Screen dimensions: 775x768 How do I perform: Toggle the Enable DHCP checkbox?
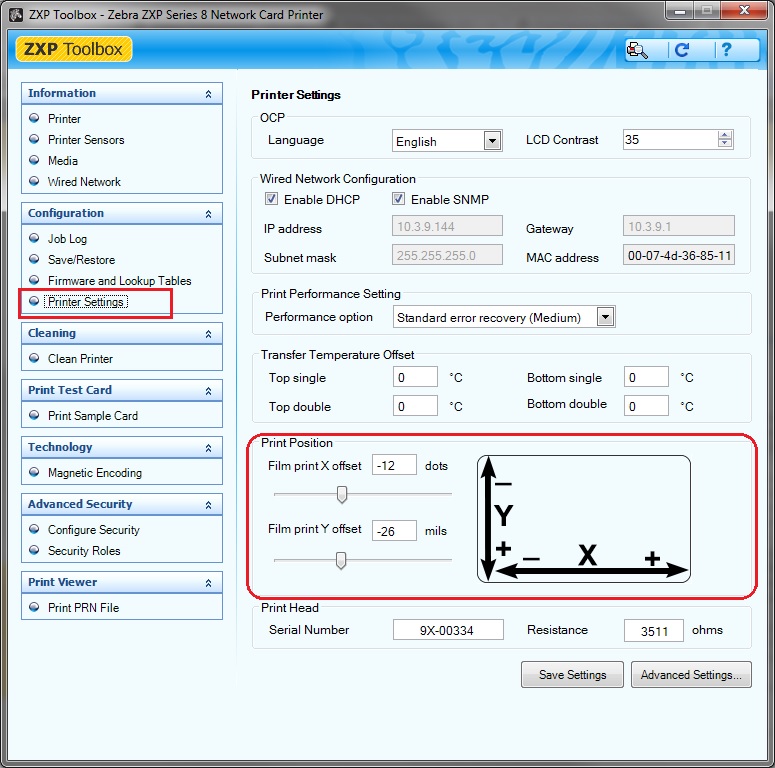coord(274,199)
